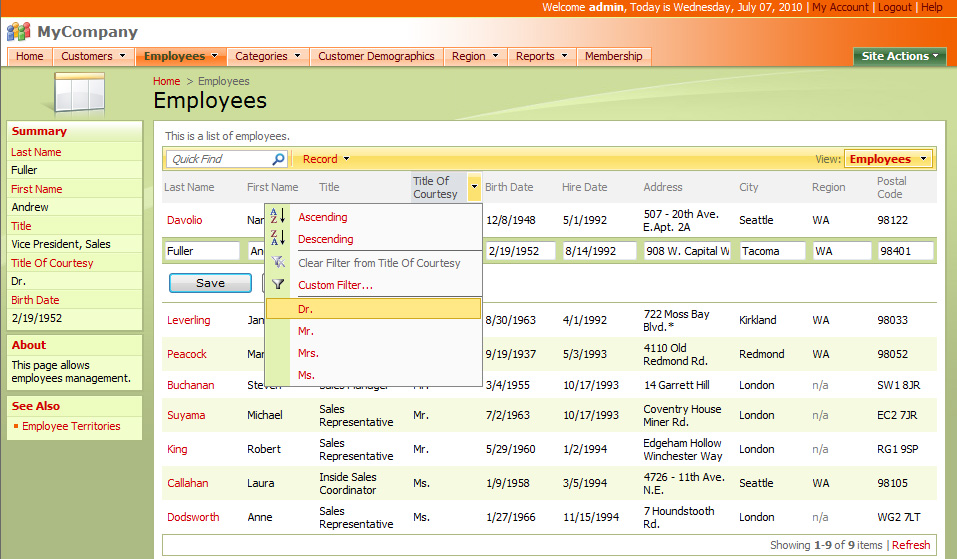Click the Quick Find input field

(x=218, y=159)
